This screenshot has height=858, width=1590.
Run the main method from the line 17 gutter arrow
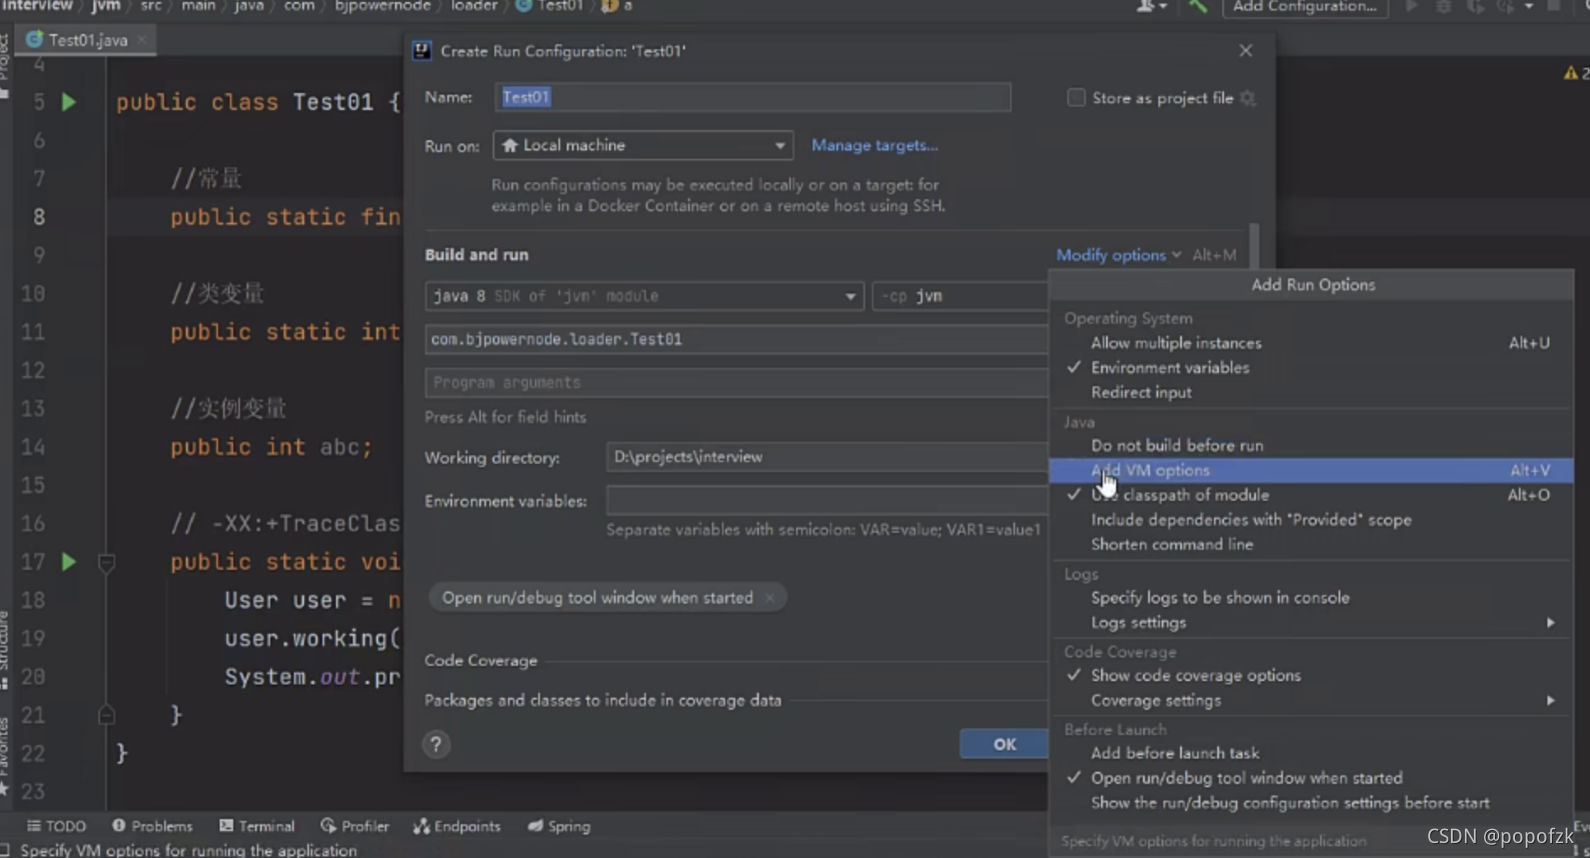pyautogui.click(x=68, y=562)
